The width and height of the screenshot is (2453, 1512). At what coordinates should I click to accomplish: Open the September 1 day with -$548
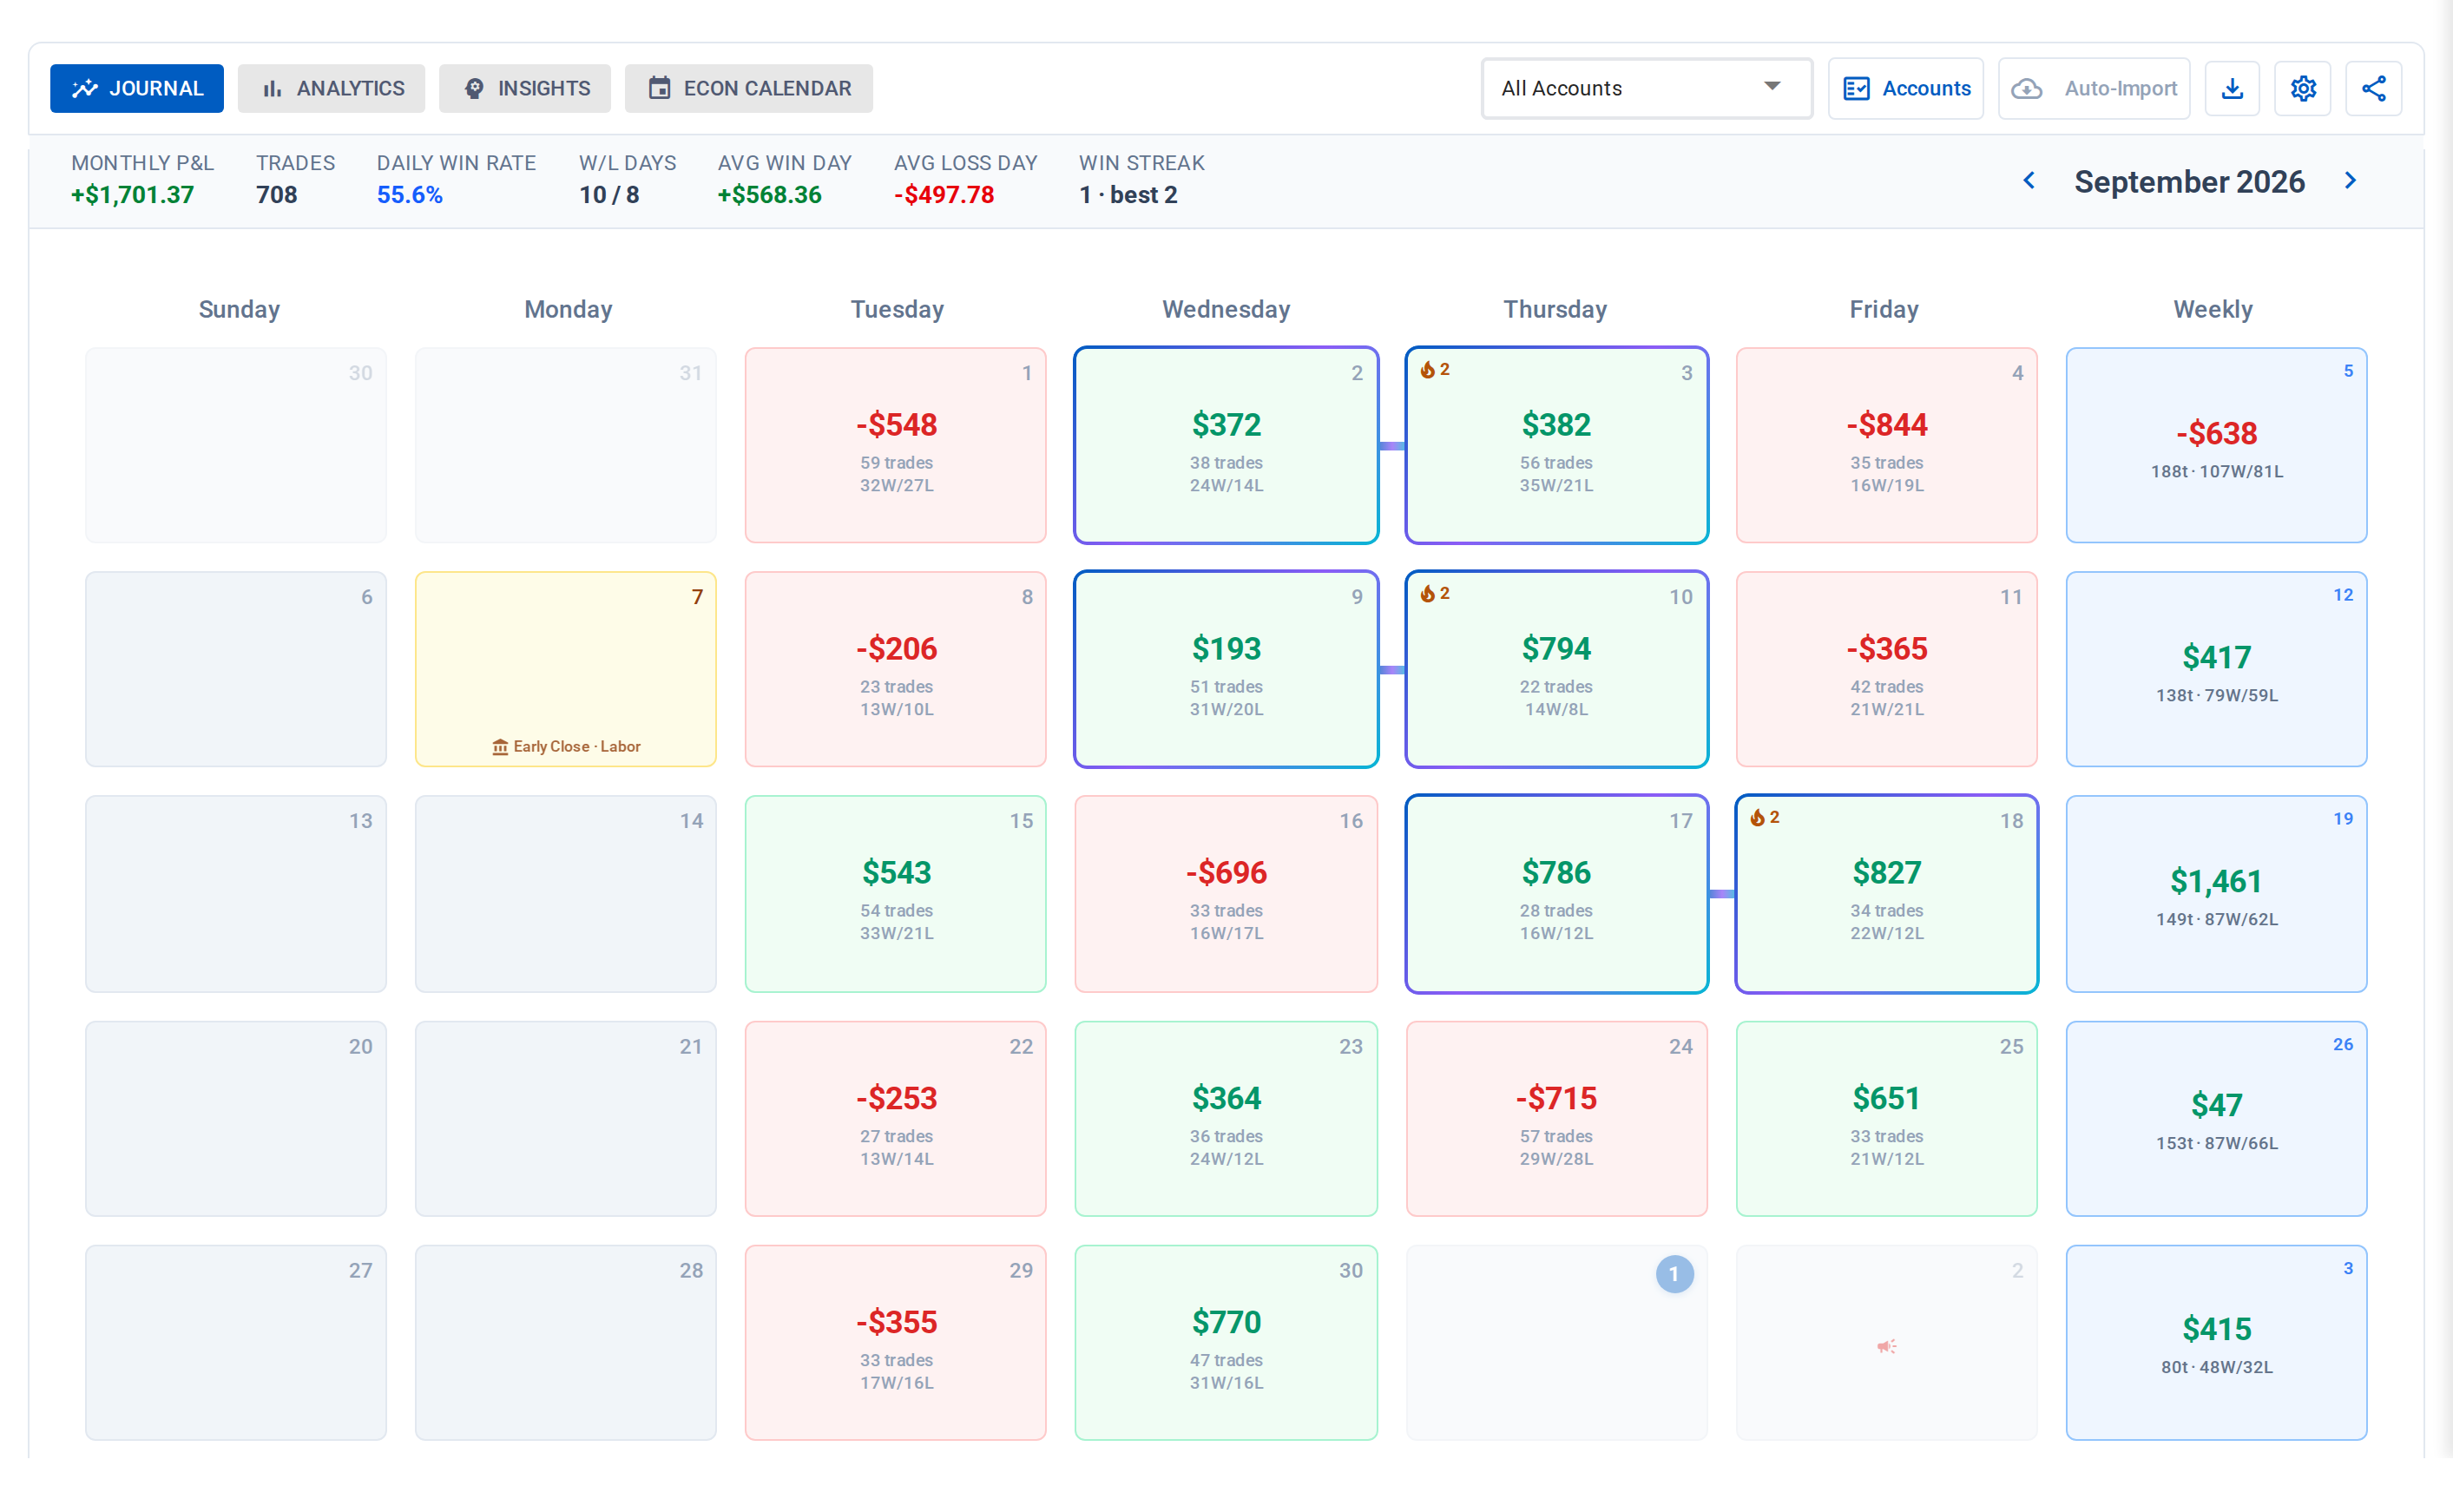coord(896,445)
